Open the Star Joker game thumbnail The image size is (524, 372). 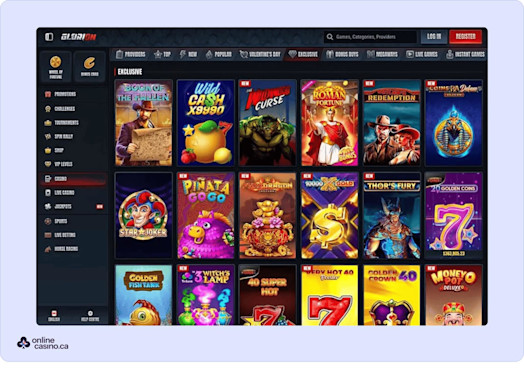tap(144, 215)
